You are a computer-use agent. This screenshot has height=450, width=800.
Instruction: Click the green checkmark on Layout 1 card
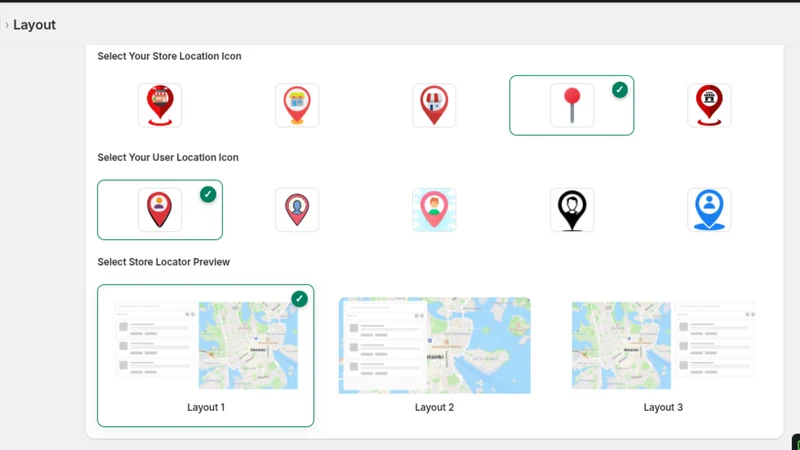pos(299,298)
